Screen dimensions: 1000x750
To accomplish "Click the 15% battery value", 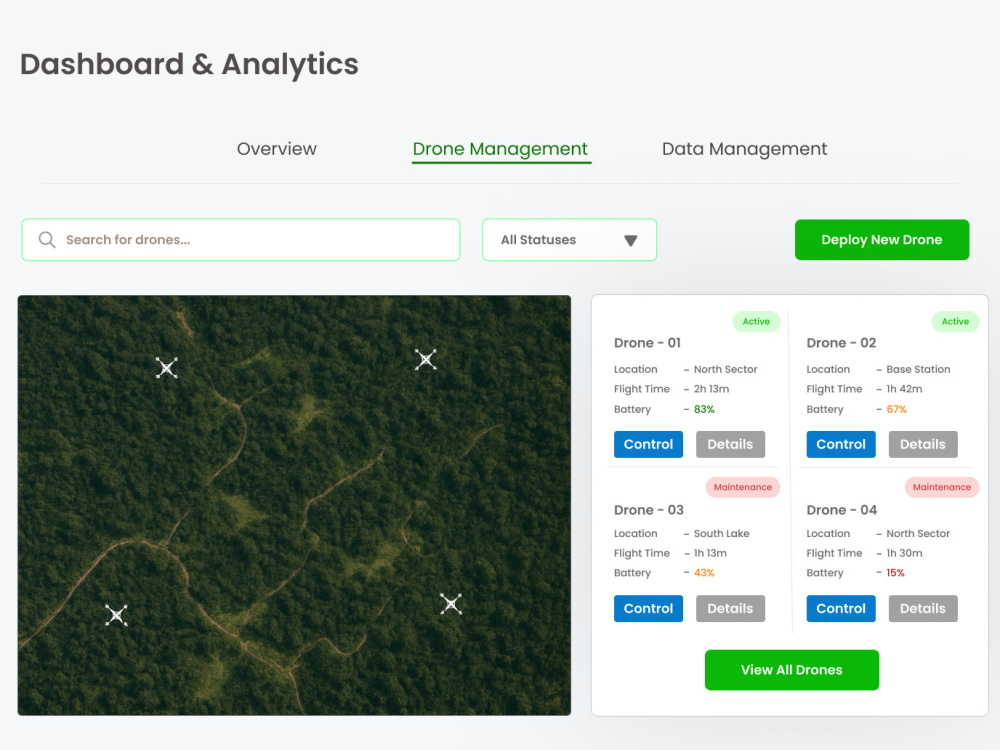I will pos(895,573).
